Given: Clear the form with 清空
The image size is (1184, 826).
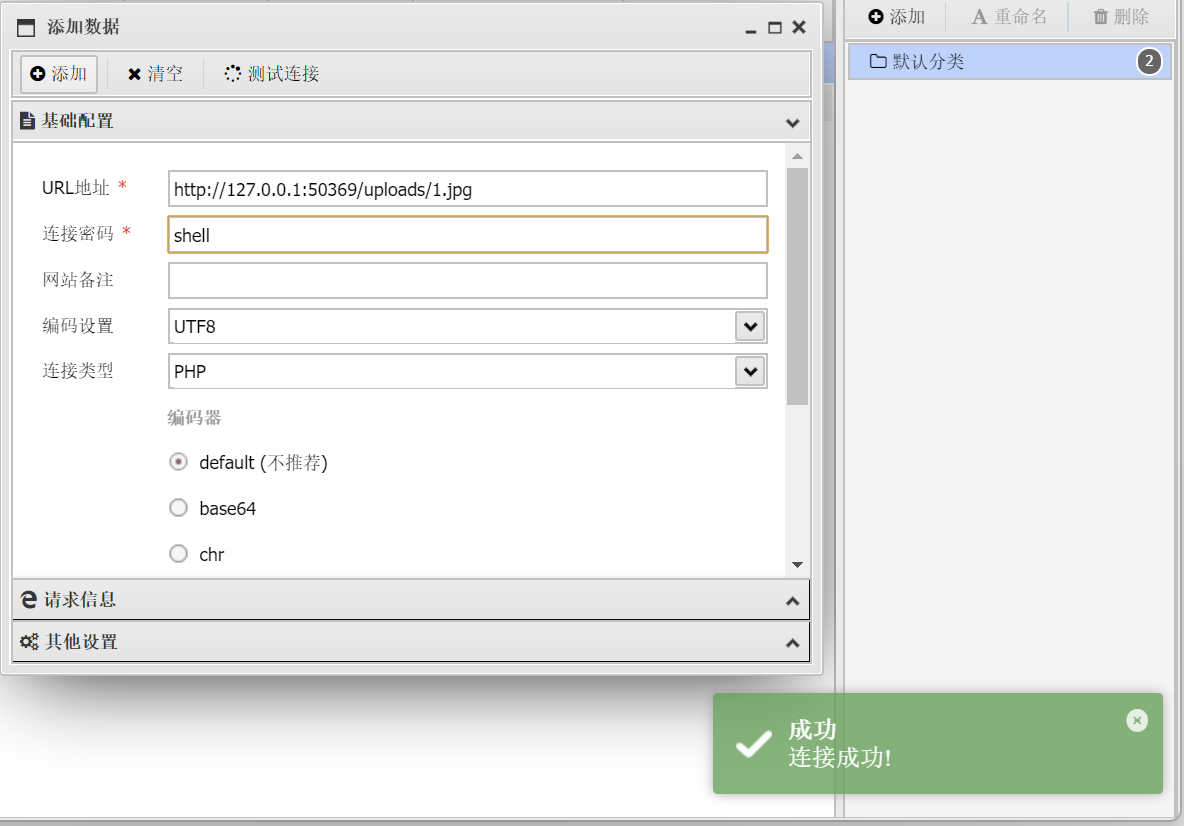Looking at the screenshot, I should [x=155, y=73].
